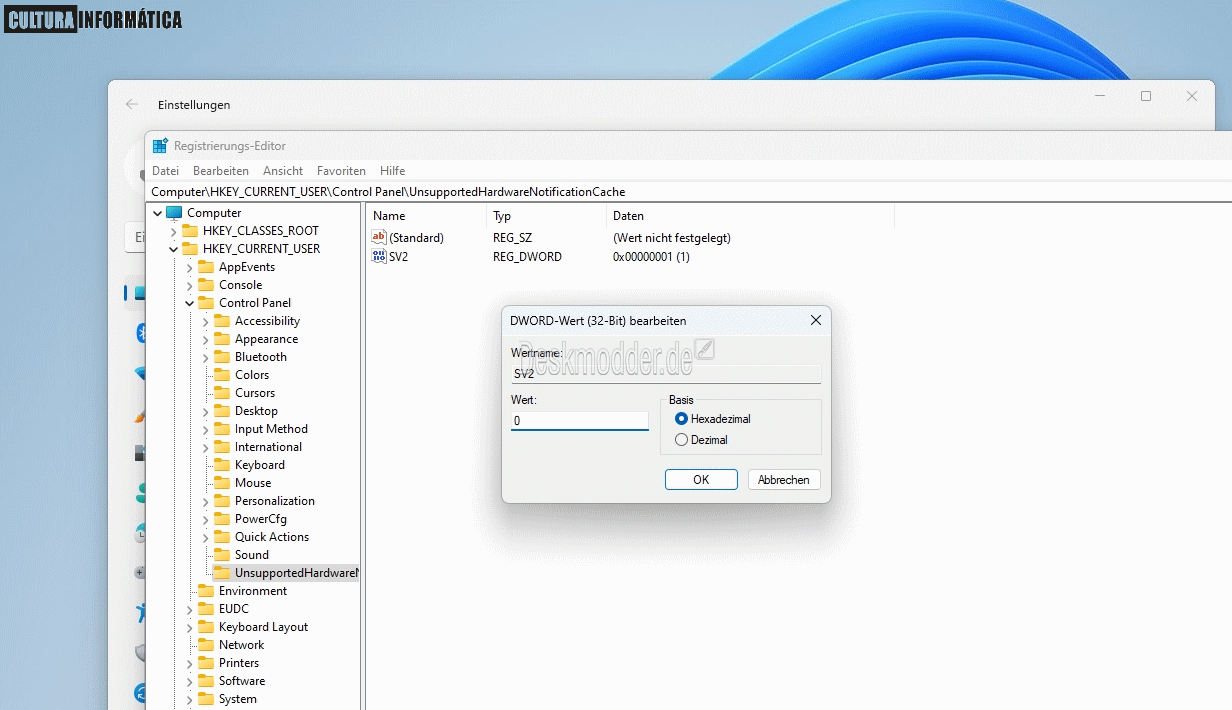Click the Cursors folder icon

[222, 393]
